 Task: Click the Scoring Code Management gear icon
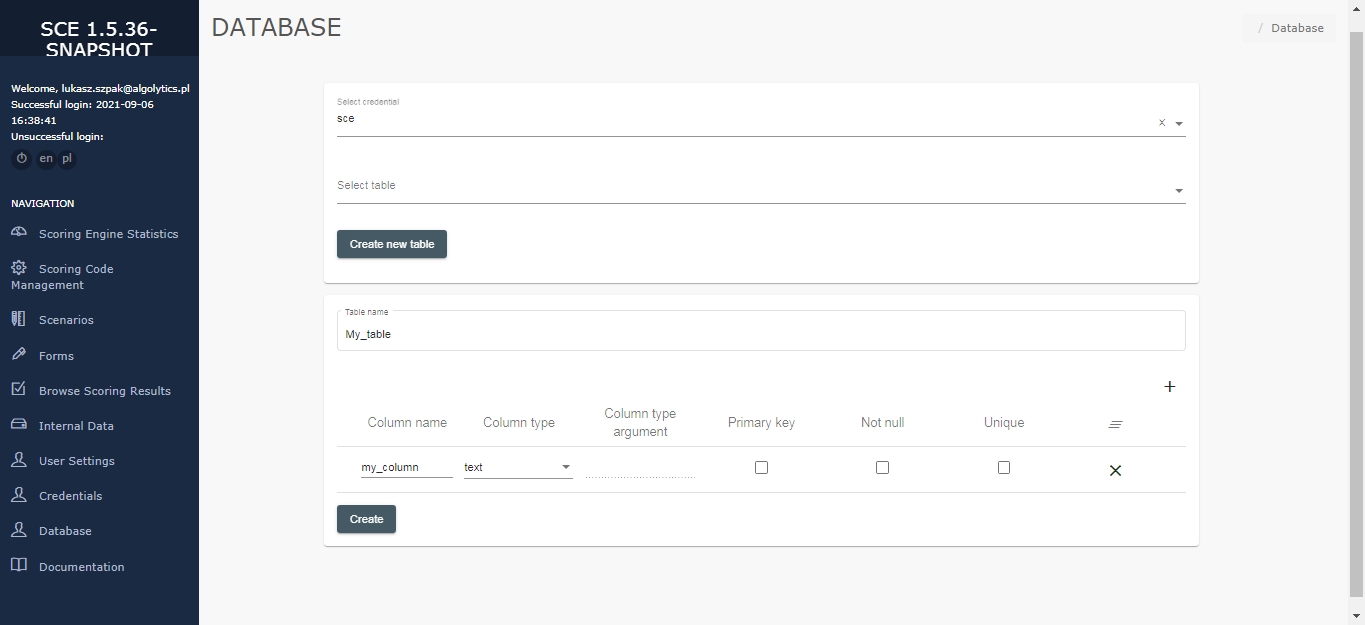click(x=19, y=268)
